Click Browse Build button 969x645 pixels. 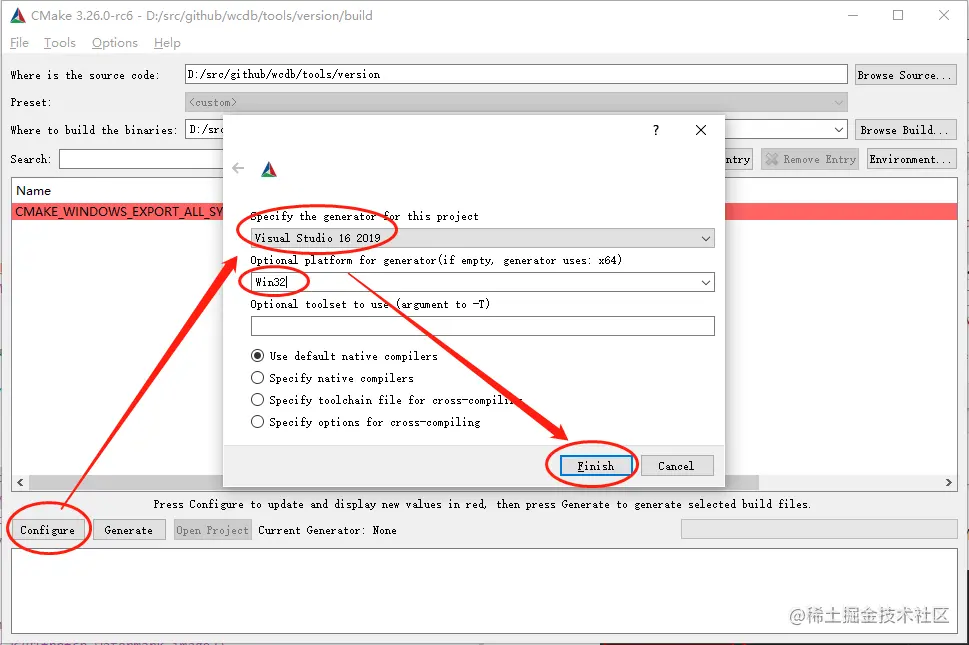coord(905,130)
